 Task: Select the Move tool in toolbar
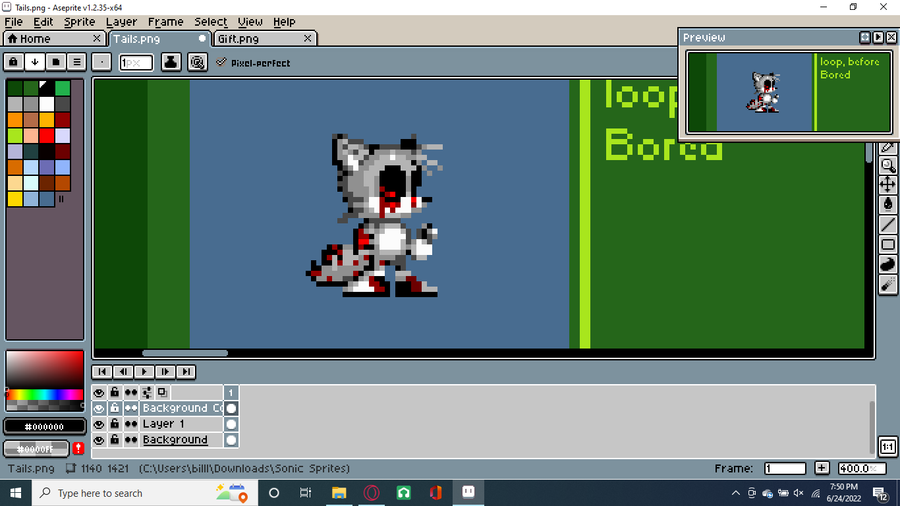[888, 185]
